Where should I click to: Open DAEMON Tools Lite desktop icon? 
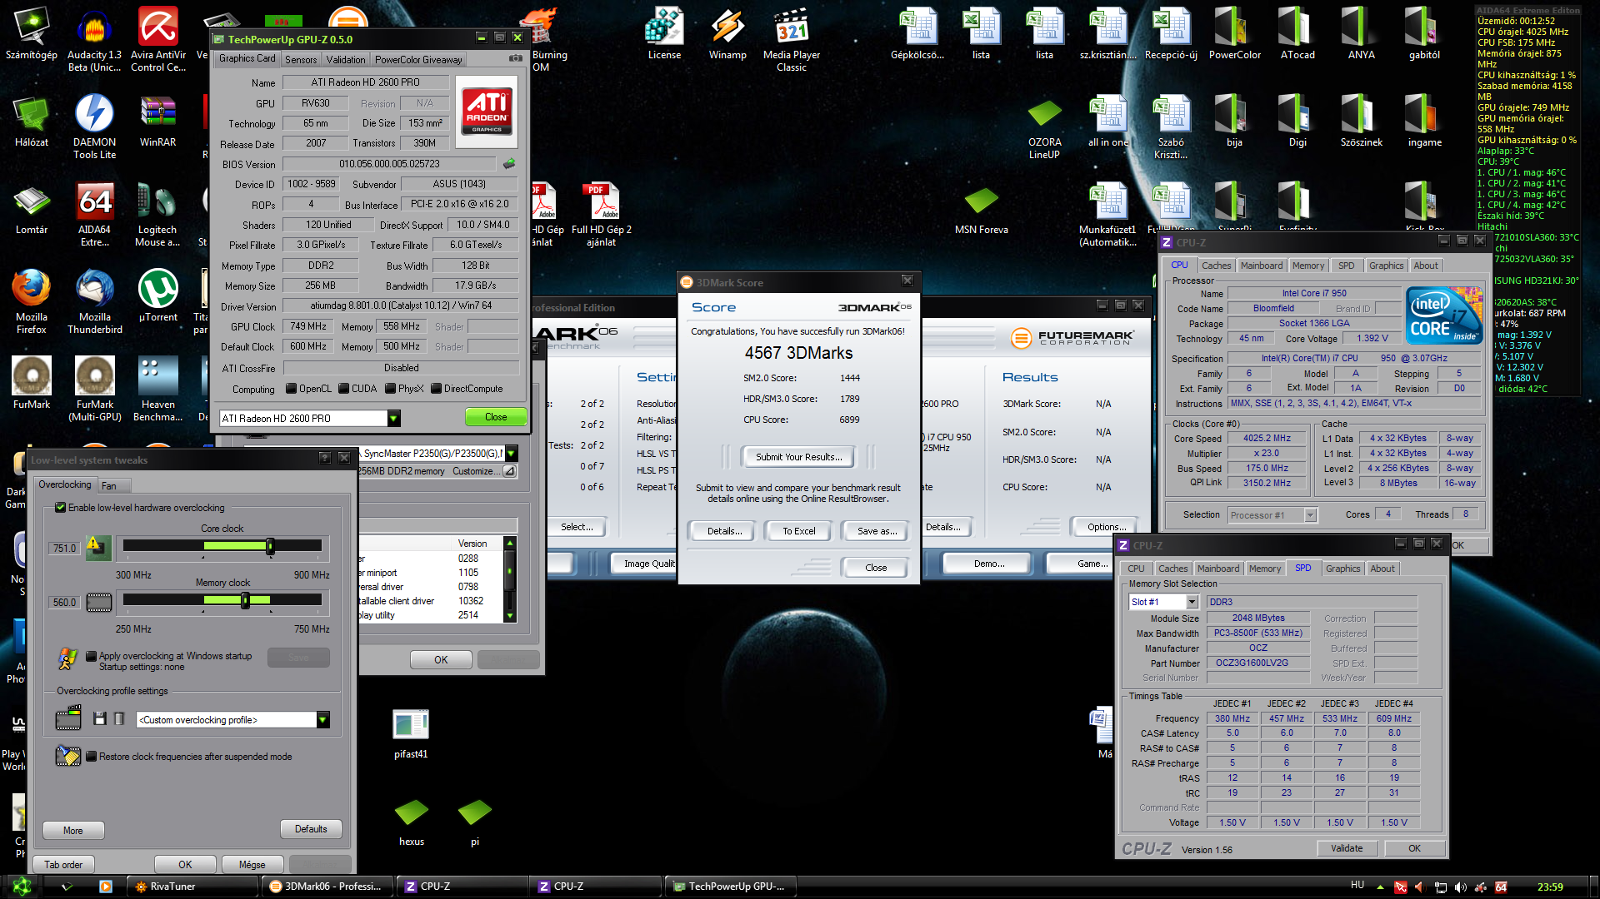click(95, 127)
